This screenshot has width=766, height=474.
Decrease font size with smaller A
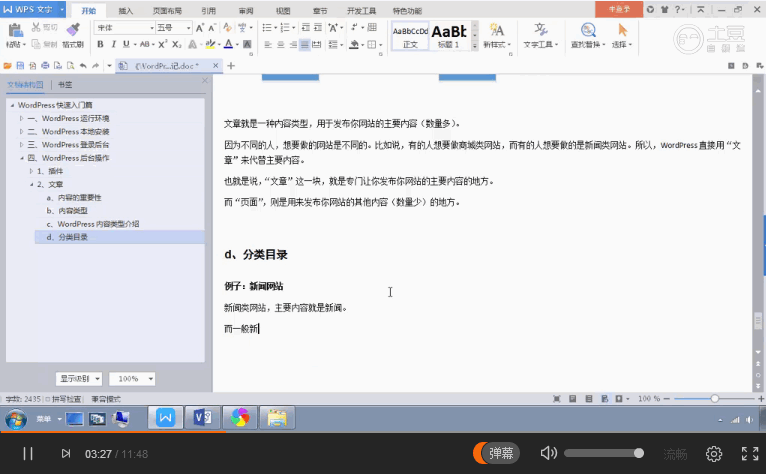click(x=212, y=28)
